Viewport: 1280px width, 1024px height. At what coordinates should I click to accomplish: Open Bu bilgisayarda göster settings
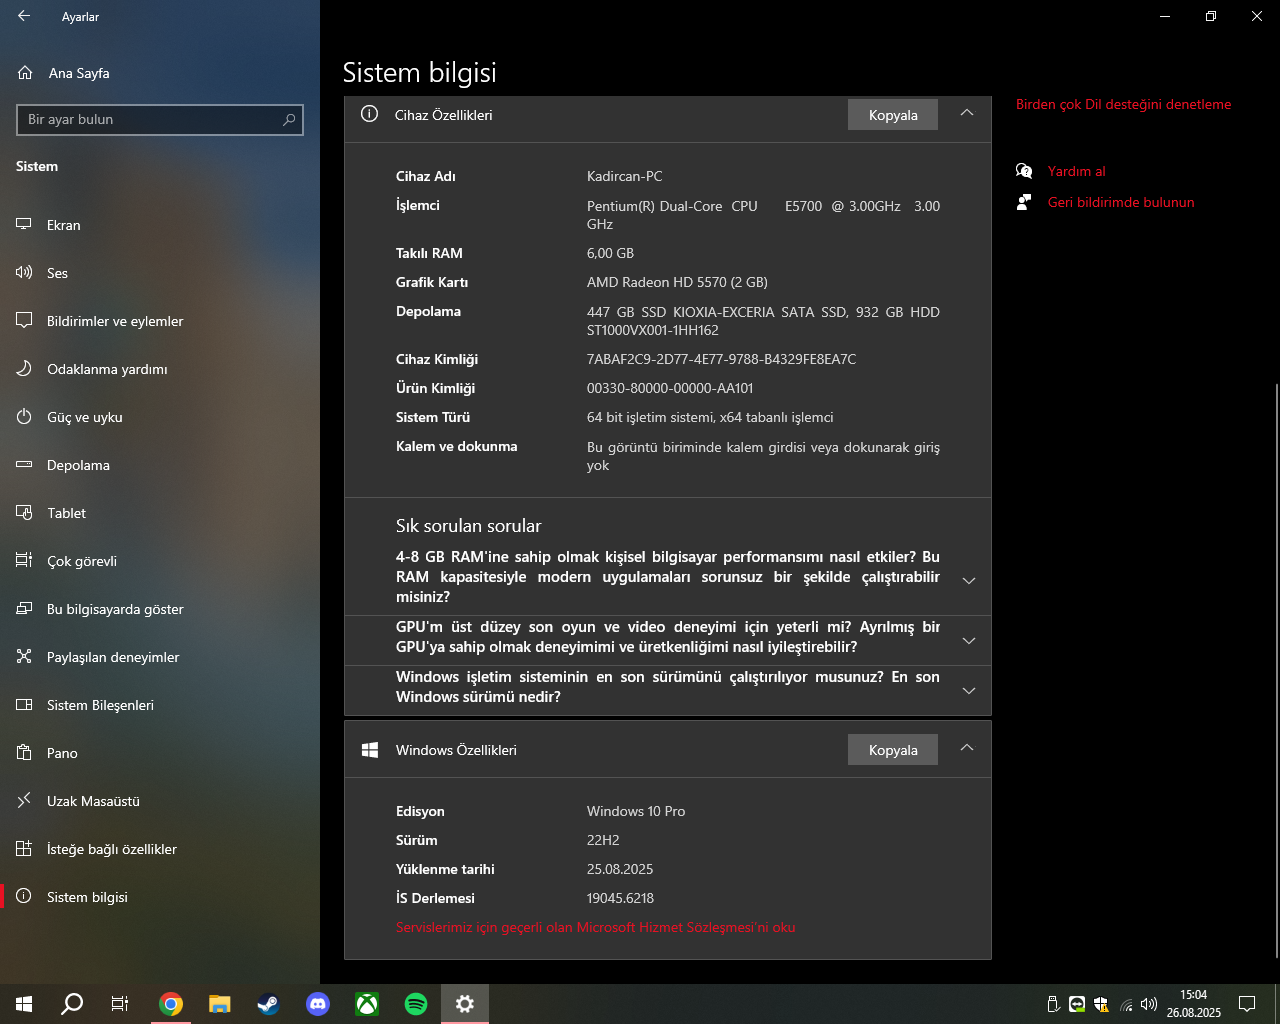(x=160, y=609)
